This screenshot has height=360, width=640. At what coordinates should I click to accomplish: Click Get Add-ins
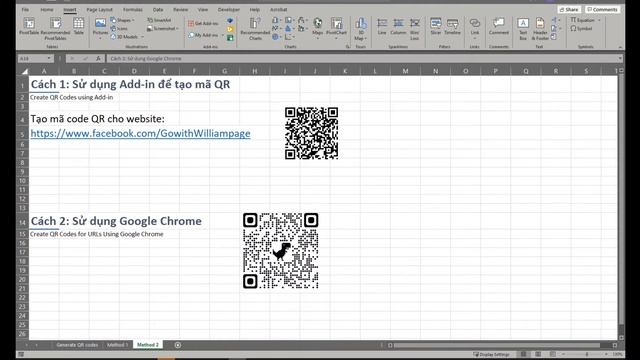(x=203, y=23)
